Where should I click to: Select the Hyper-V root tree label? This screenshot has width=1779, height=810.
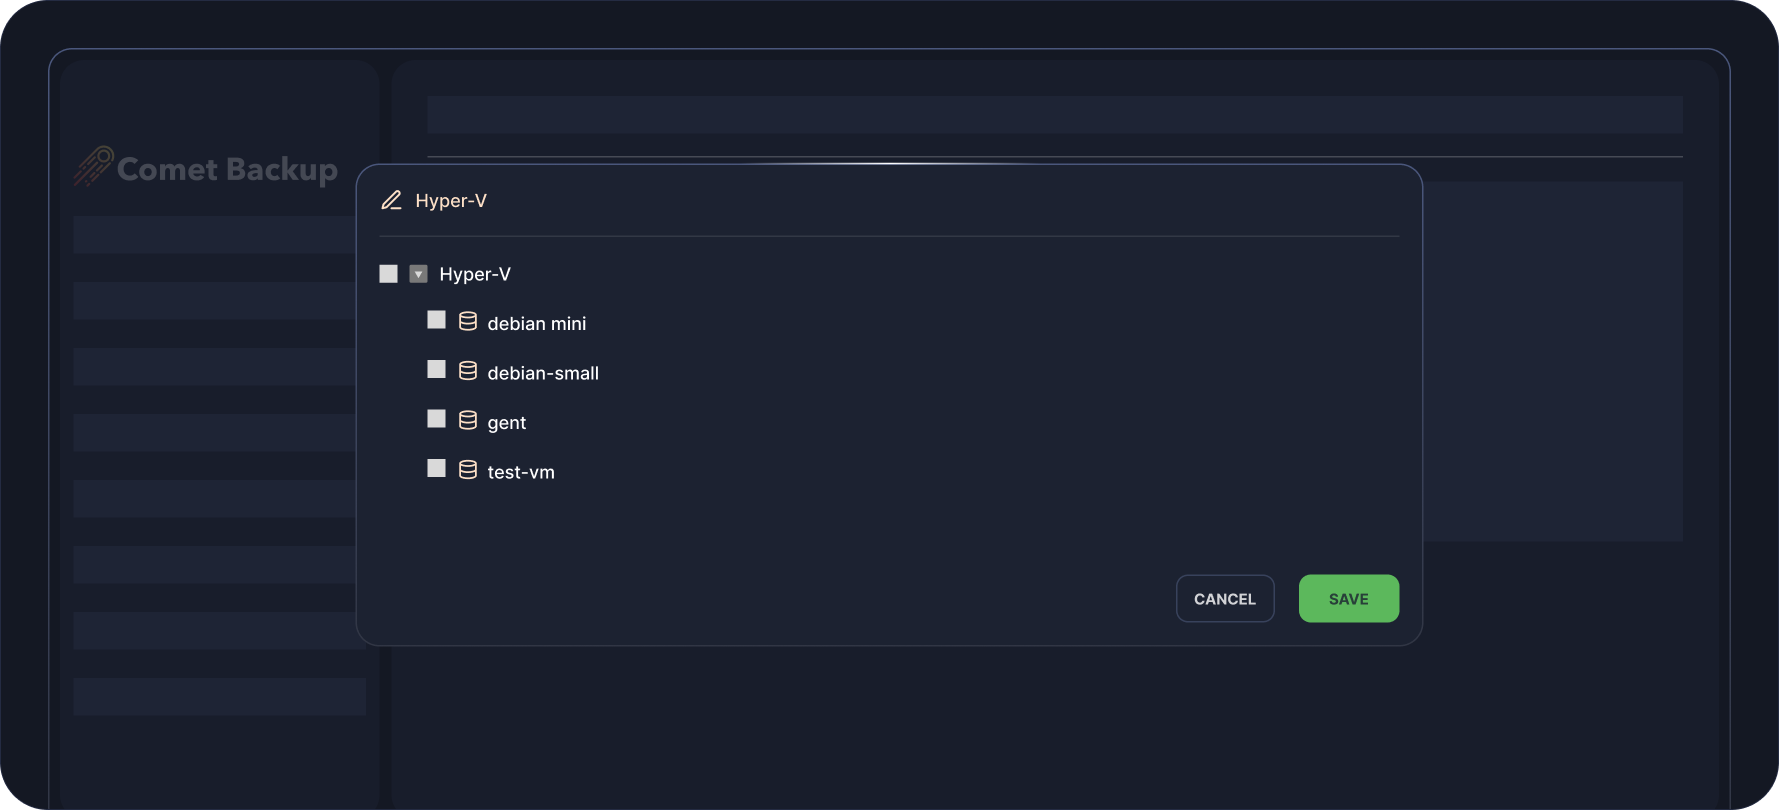[x=475, y=274]
